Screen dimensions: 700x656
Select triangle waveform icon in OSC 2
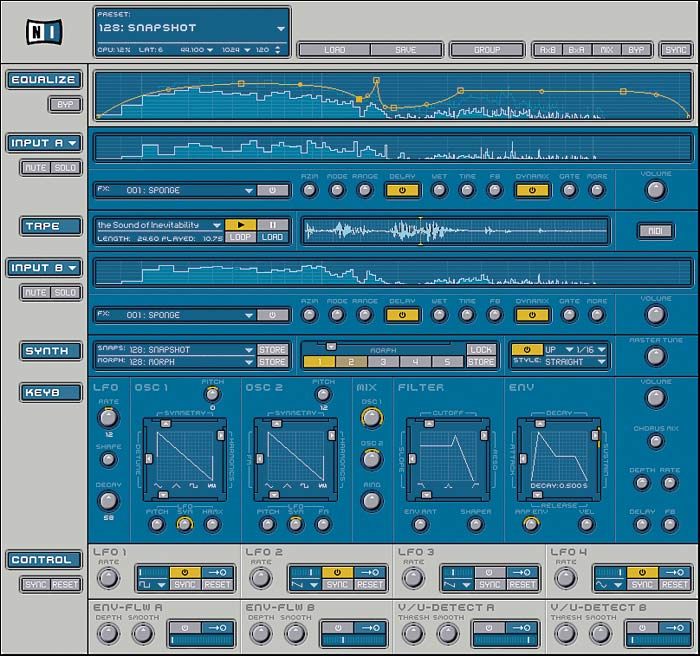click(x=287, y=485)
